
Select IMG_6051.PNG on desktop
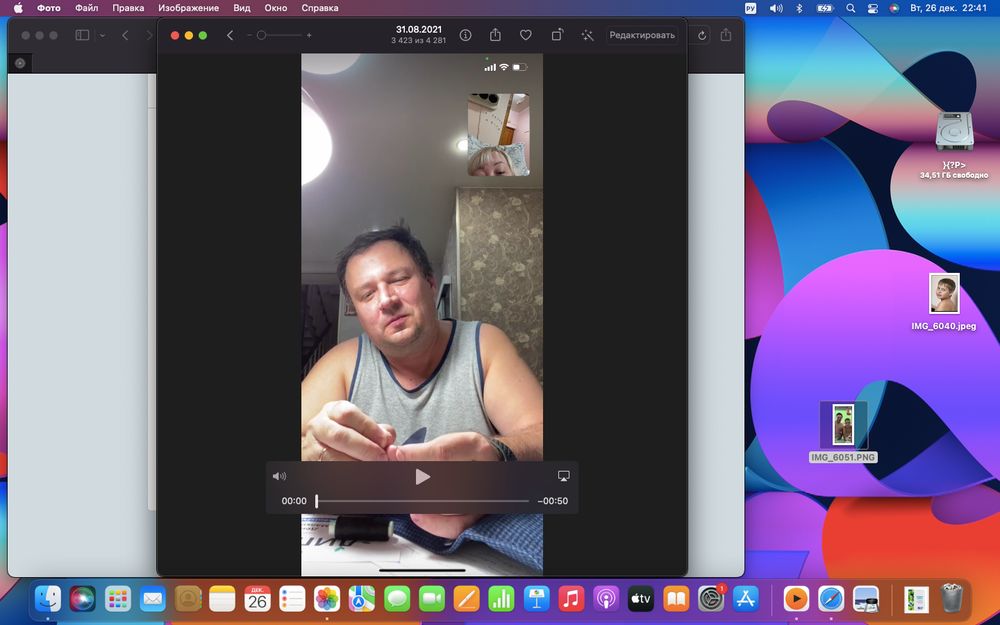(843, 424)
